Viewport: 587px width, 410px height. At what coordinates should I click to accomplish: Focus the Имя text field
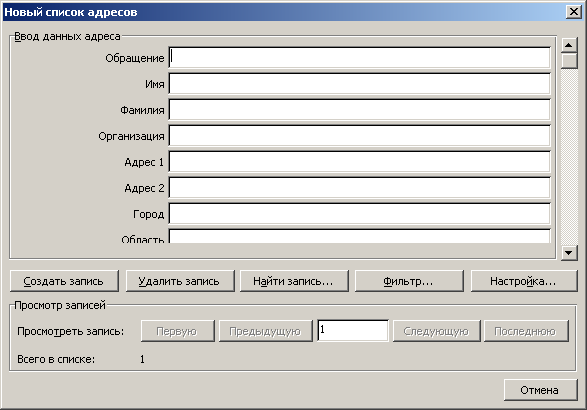[359, 83]
